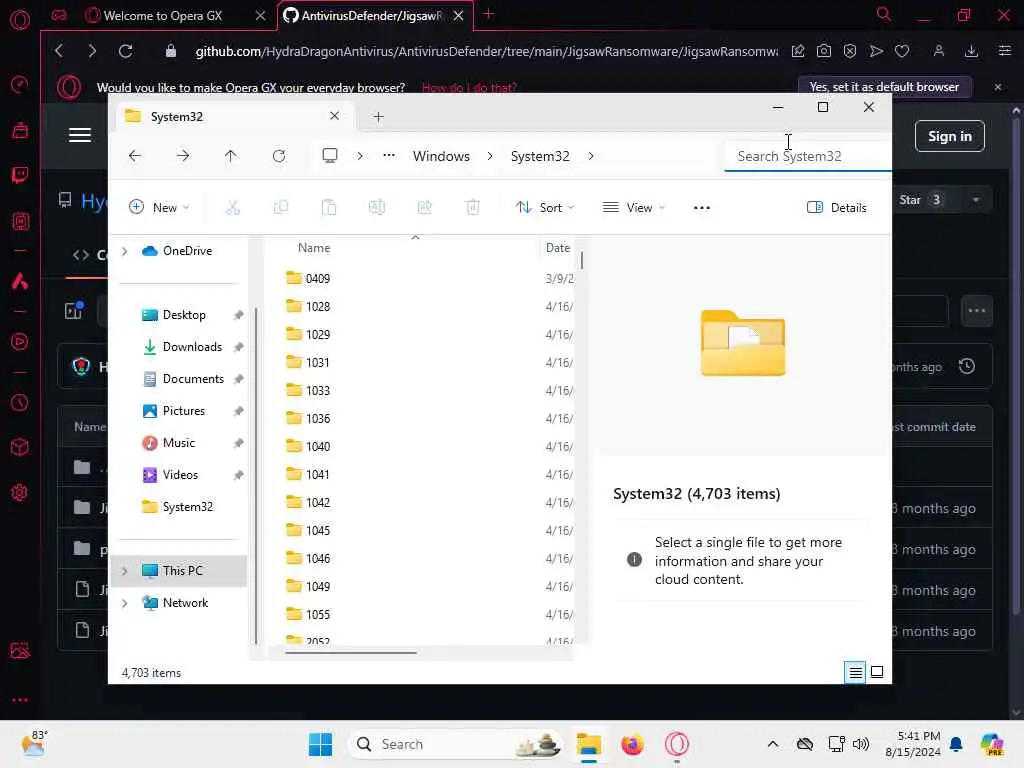Click the Search System32 input field
Image resolution: width=1024 pixels, height=768 pixels.
(x=808, y=156)
